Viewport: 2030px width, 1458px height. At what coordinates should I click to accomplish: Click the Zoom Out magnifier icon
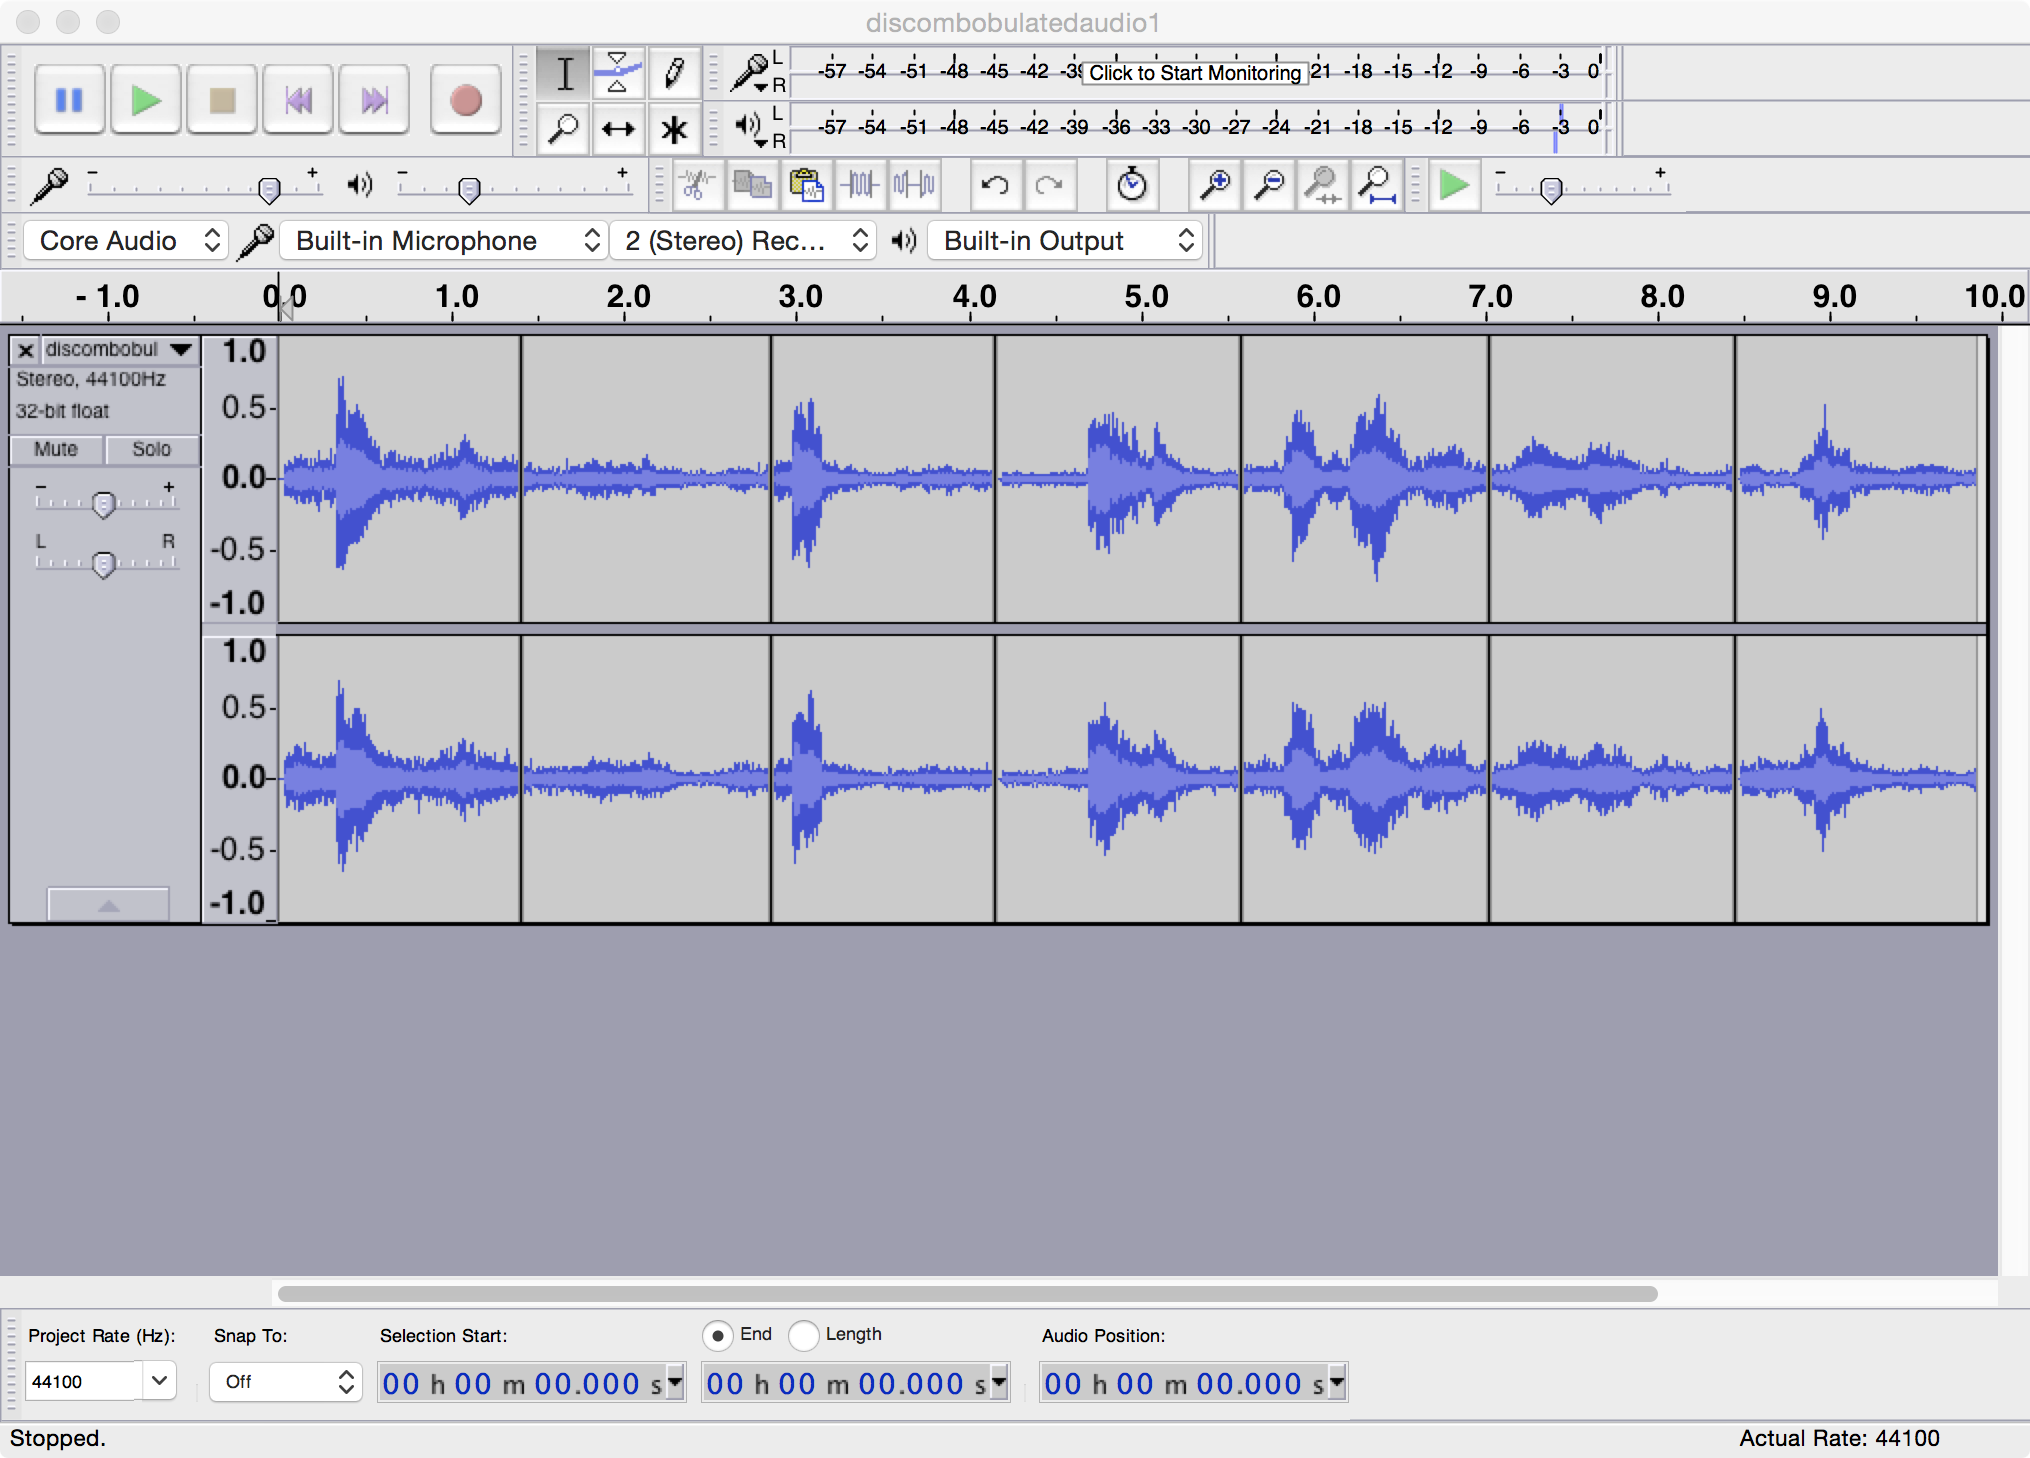pos(1268,185)
